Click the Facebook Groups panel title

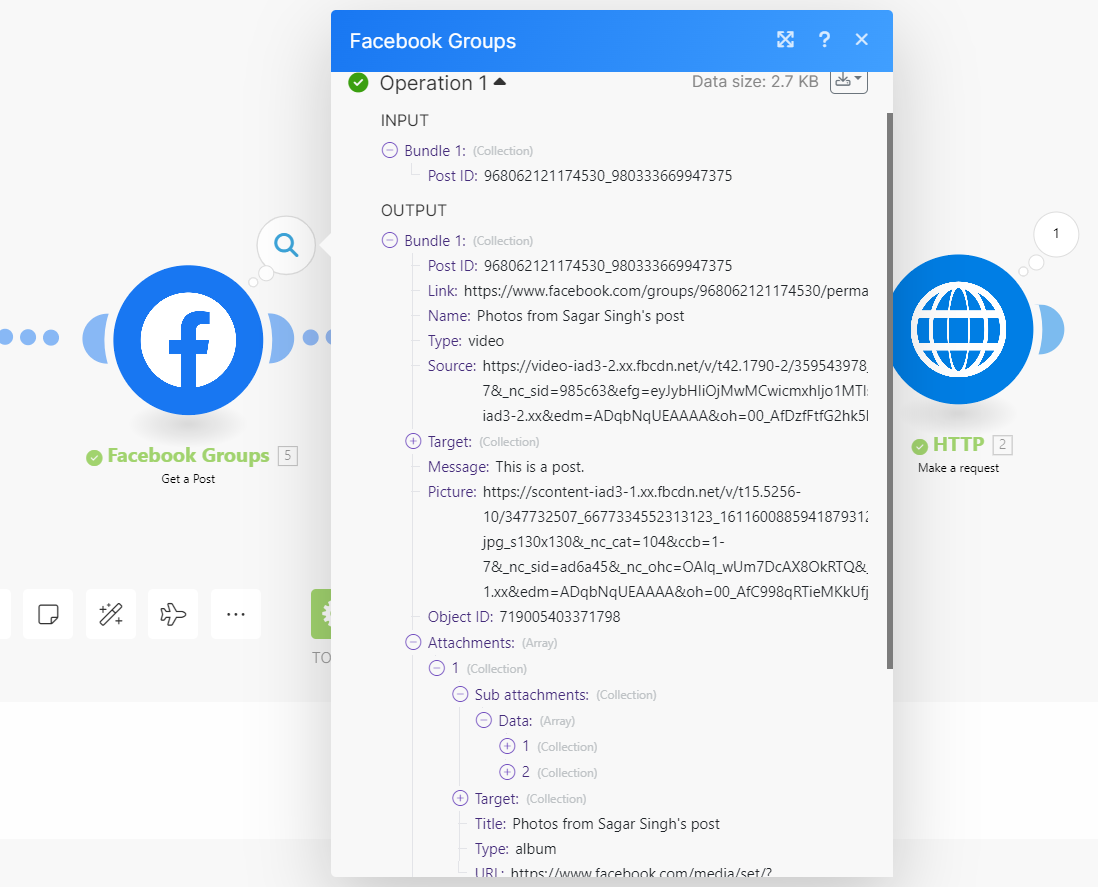click(x=433, y=41)
